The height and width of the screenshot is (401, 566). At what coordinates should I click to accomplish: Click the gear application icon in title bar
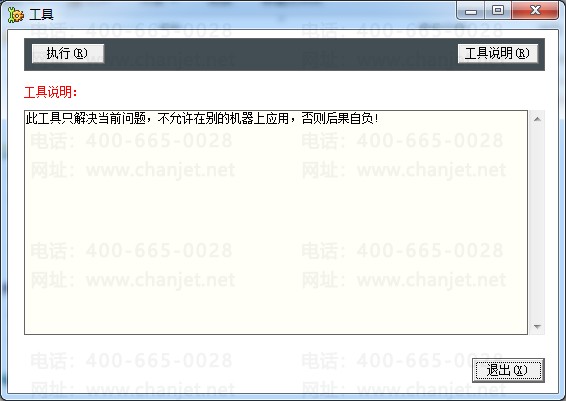15,14
